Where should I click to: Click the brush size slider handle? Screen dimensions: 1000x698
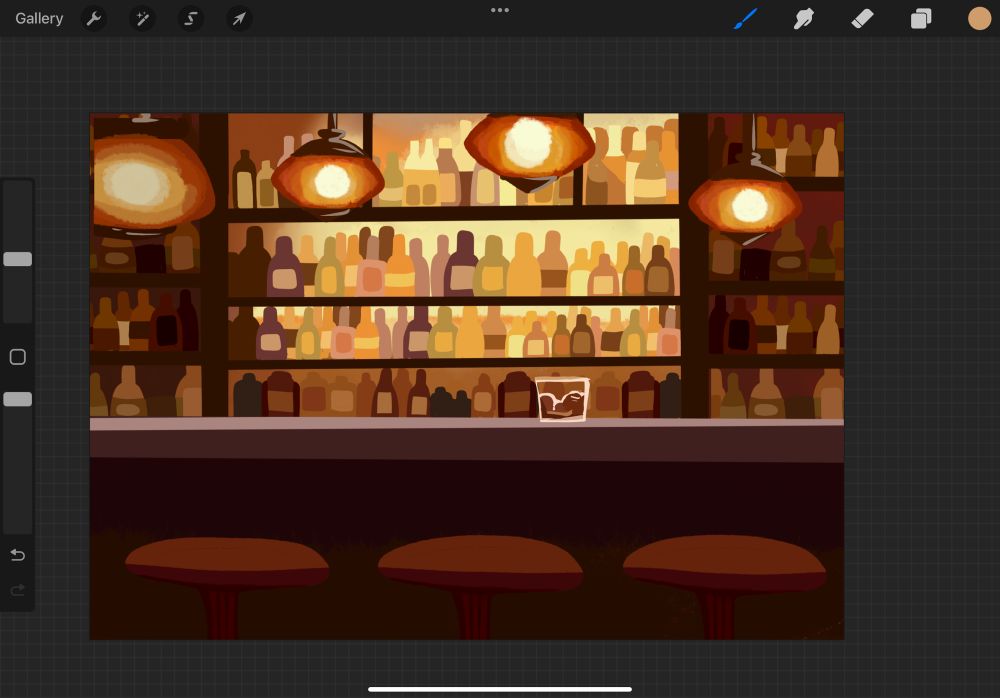click(18, 259)
